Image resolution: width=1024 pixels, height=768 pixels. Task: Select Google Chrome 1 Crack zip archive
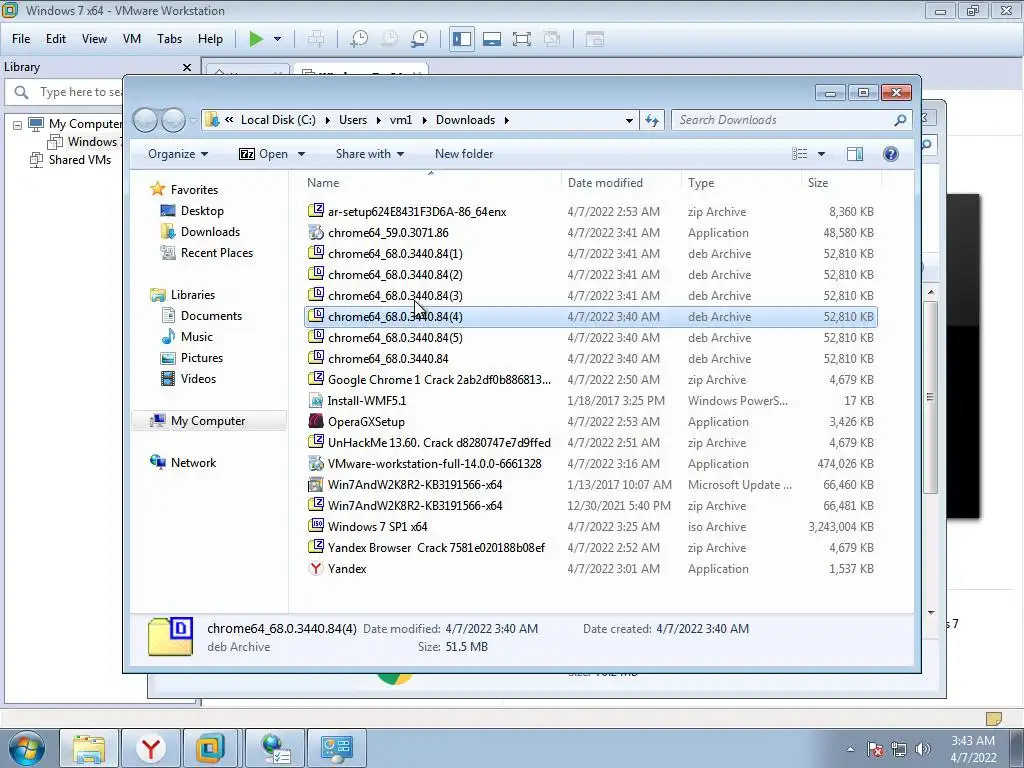pyautogui.click(x=590, y=379)
